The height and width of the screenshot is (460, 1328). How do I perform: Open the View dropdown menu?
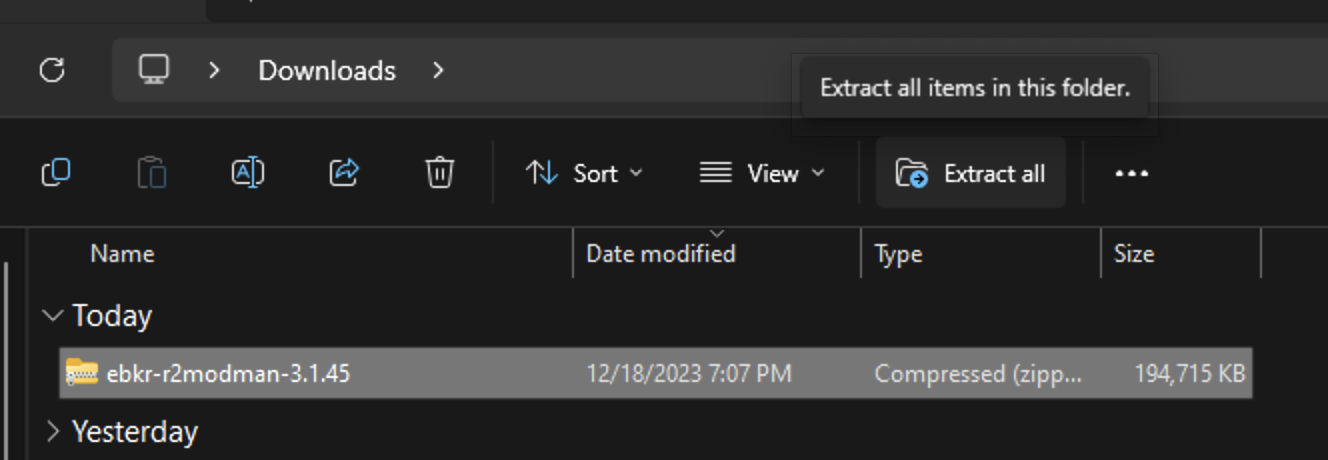click(762, 173)
